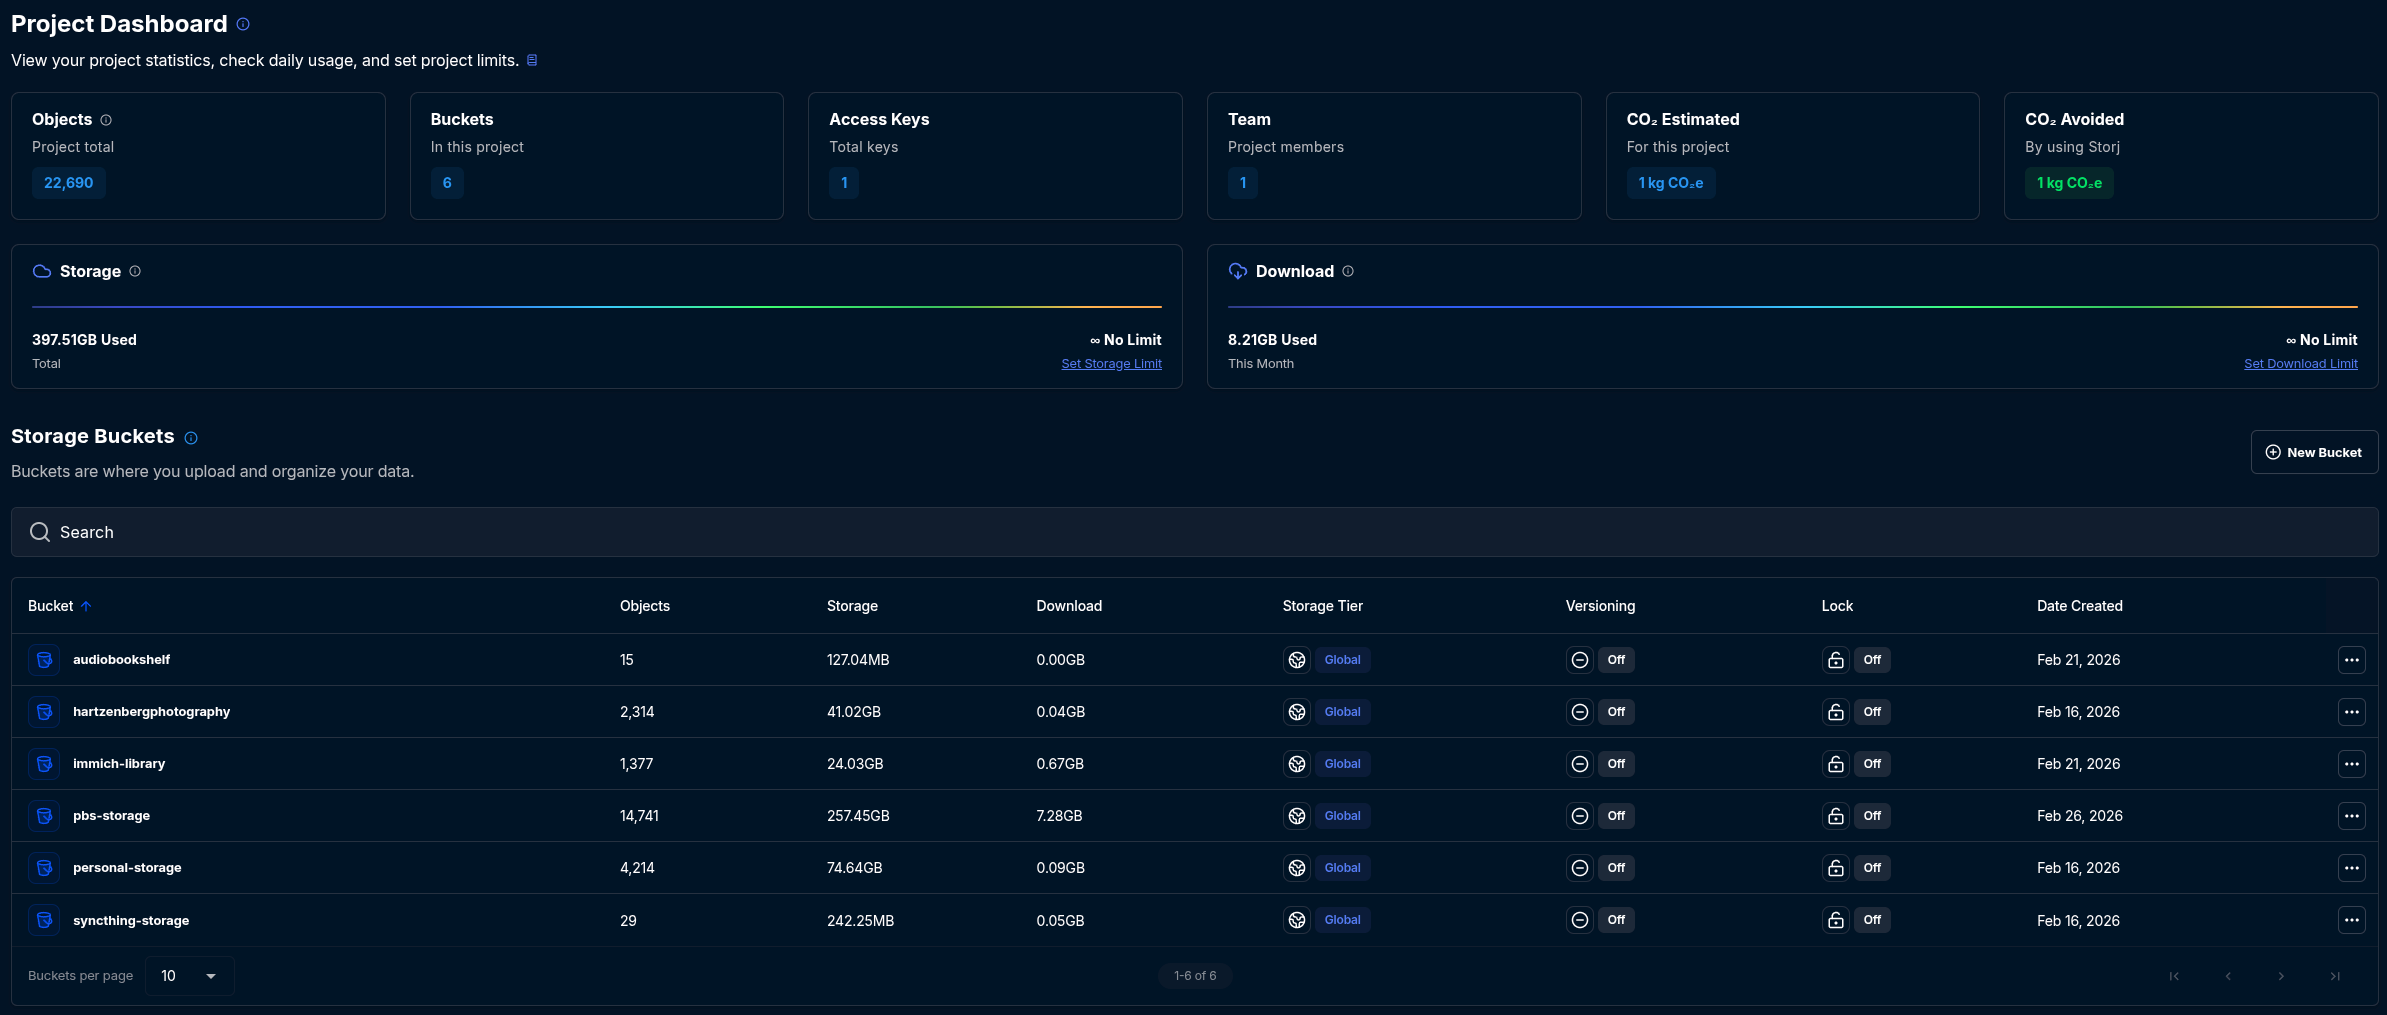This screenshot has width=2387, height=1015.
Task: Open the three-dot menu for pbs-storage
Action: click(2351, 816)
